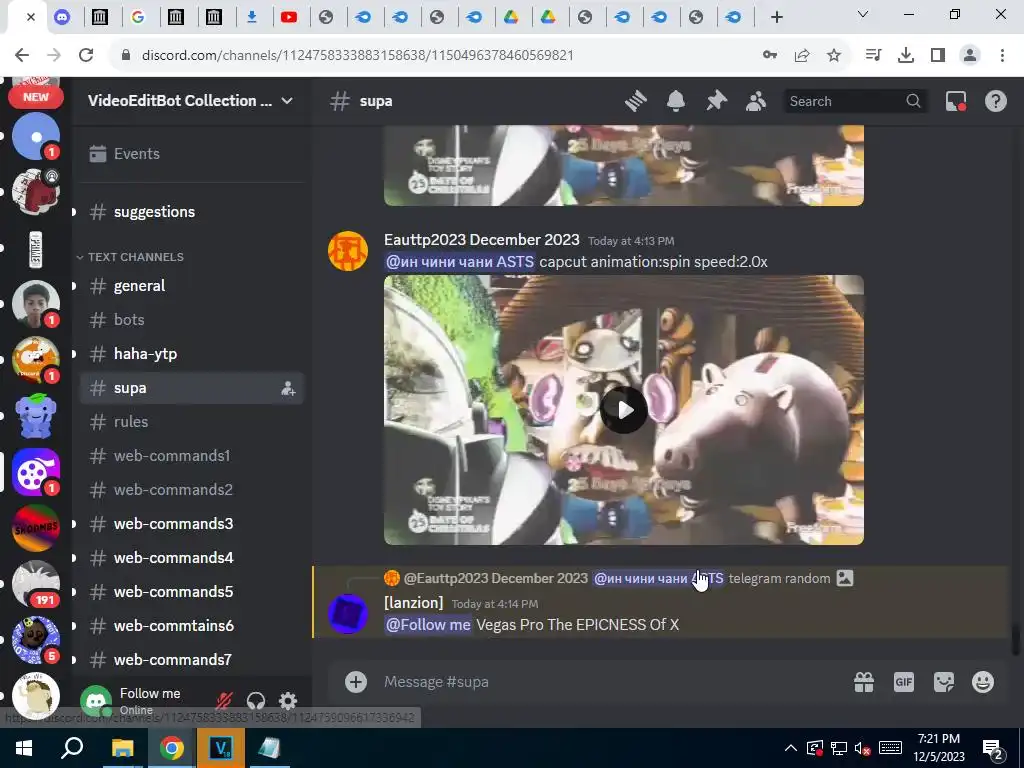Focus the Discord Search field
This screenshot has height=768, width=1024.
[x=854, y=101]
